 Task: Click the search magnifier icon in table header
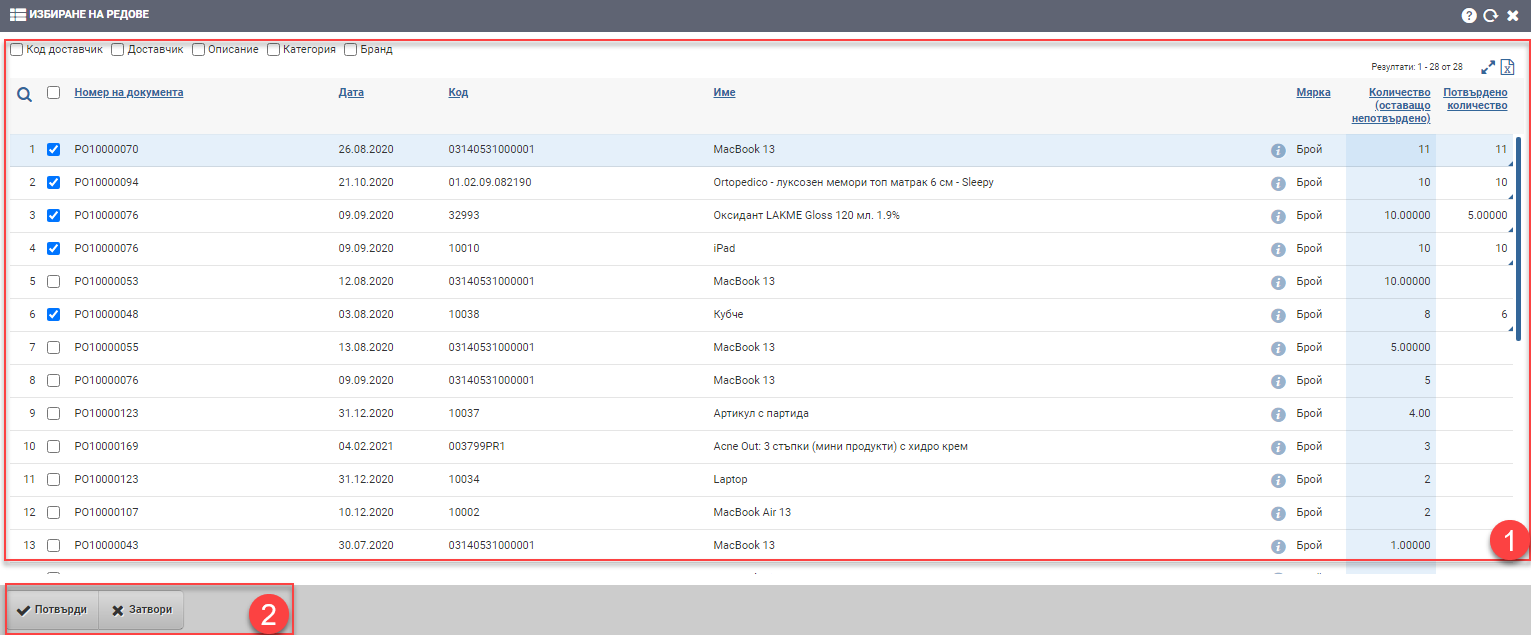(x=25, y=95)
